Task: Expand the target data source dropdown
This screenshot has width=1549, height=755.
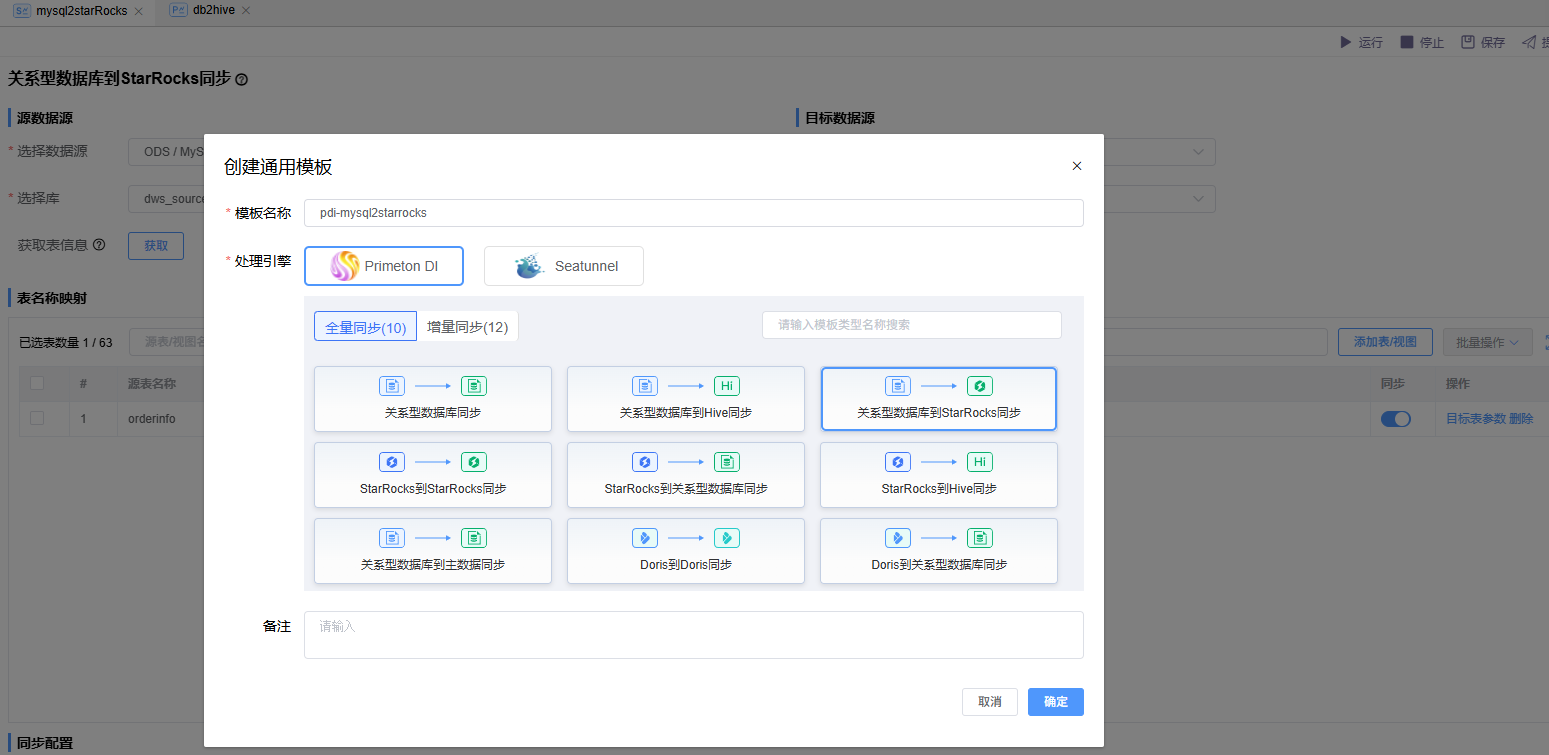Action: pos(1198,152)
